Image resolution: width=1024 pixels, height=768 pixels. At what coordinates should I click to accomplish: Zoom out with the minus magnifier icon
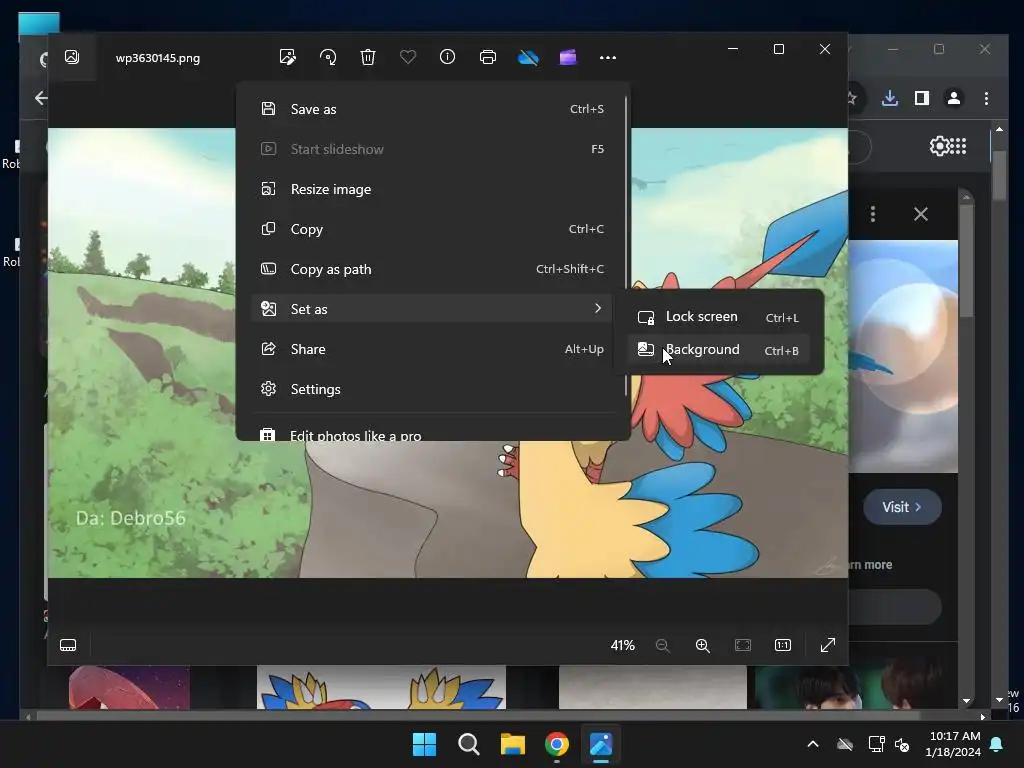click(x=662, y=645)
